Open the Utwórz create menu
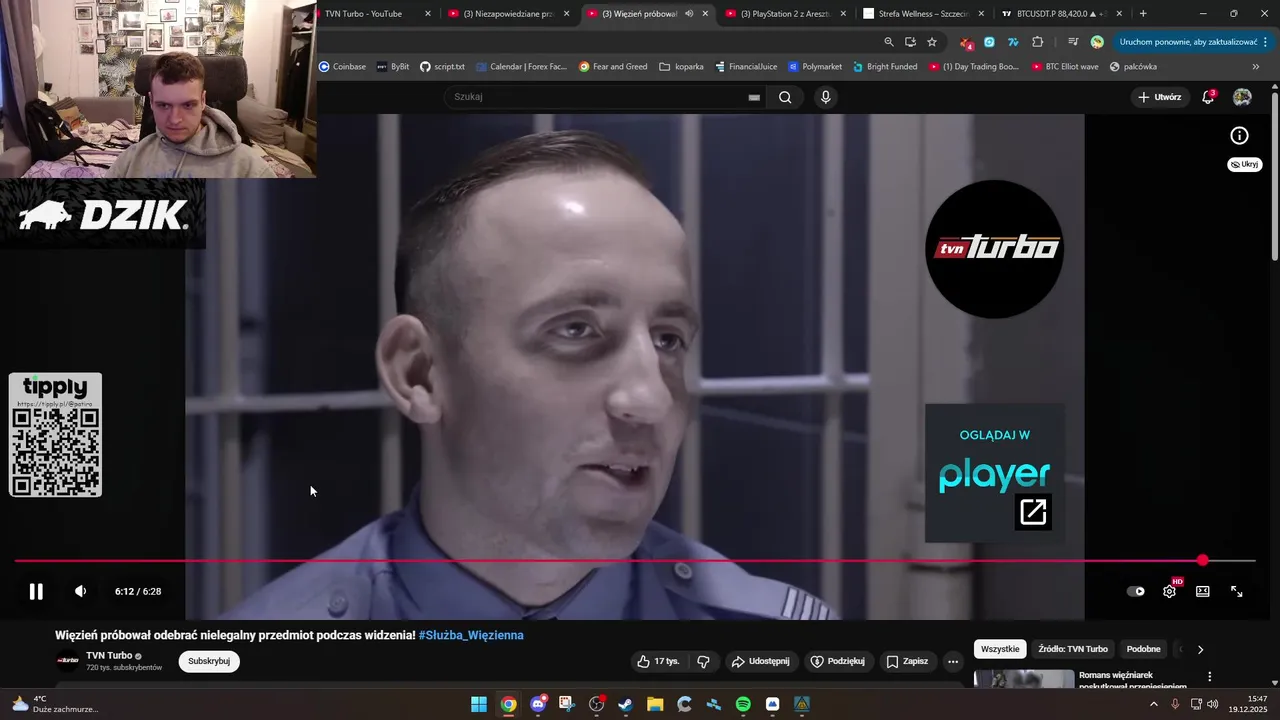Image resolution: width=1280 pixels, height=720 pixels. click(1160, 97)
